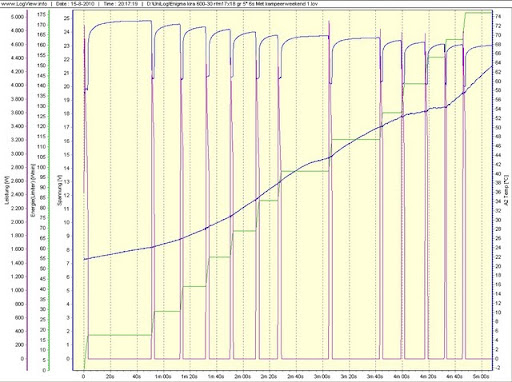Select the Energie(Limiter) [Wmin] axis label
The image size is (512, 382).
(33, 190)
